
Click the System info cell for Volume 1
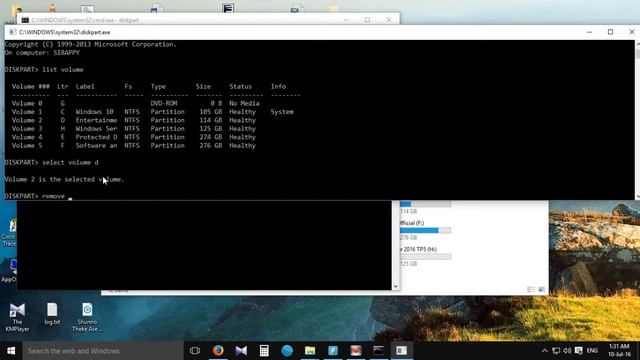pos(282,112)
